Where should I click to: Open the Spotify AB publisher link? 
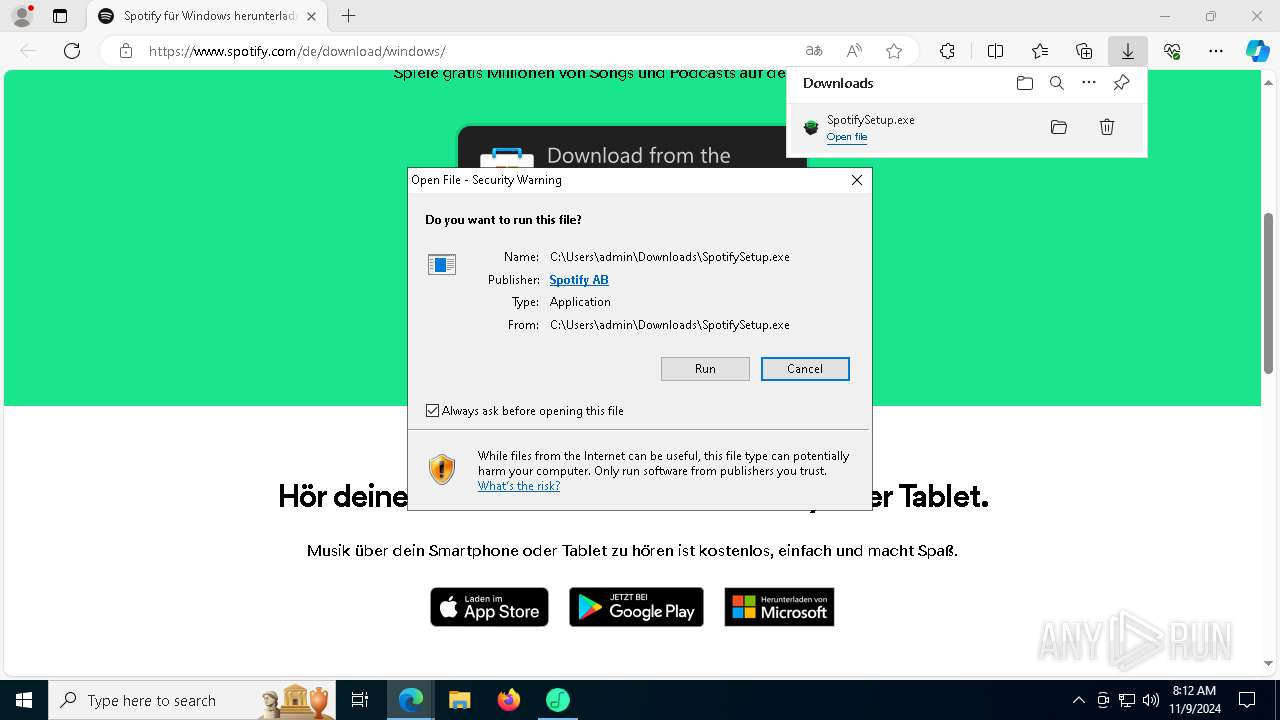pyautogui.click(x=579, y=280)
